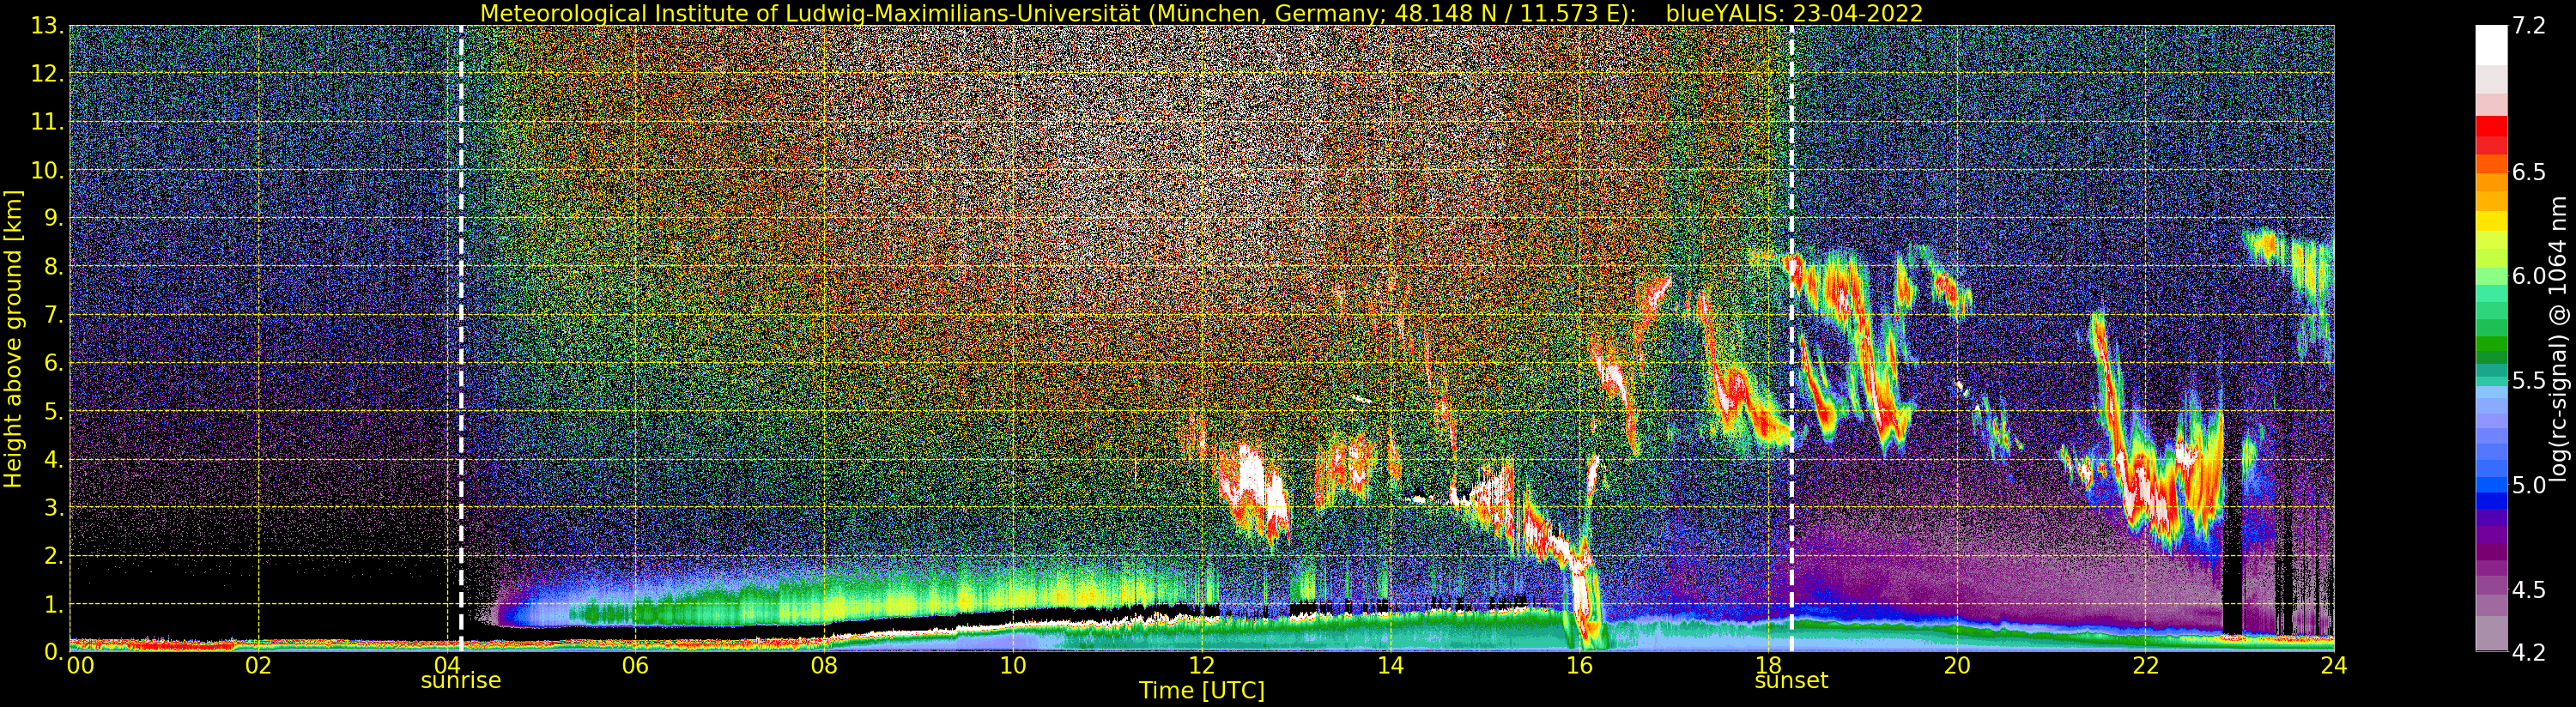Click the x-axis tick label '14'
The image size is (2576, 707).
coord(1390,665)
